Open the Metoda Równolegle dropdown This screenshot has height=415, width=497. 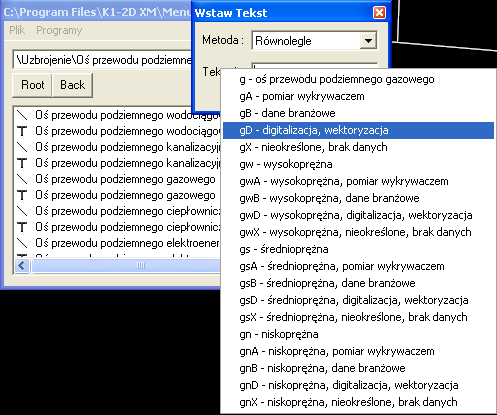pyautogui.click(x=368, y=41)
